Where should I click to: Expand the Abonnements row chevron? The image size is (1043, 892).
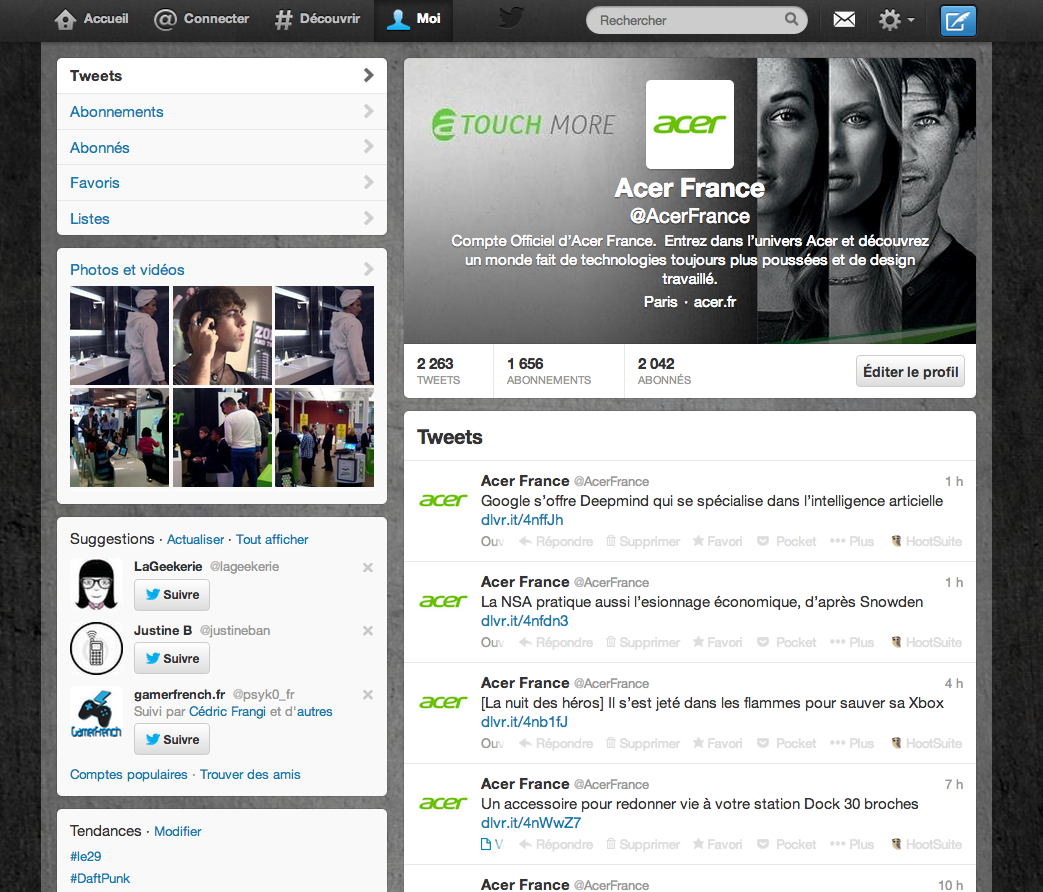click(369, 111)
